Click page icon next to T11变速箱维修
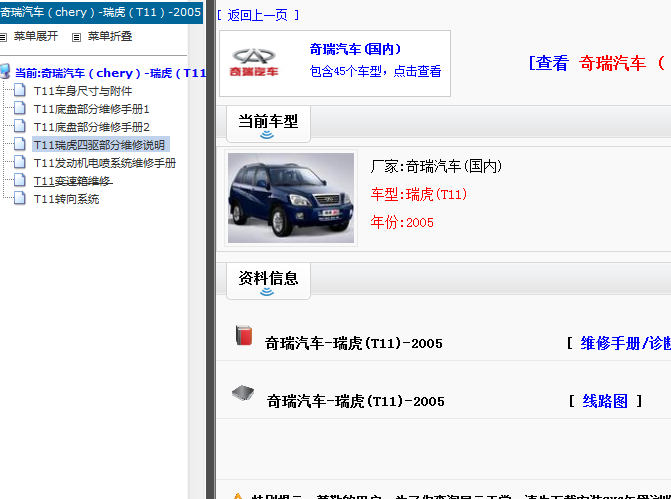Image resolution: width=671 pixels, height=499 pixels. pos(20,180)
